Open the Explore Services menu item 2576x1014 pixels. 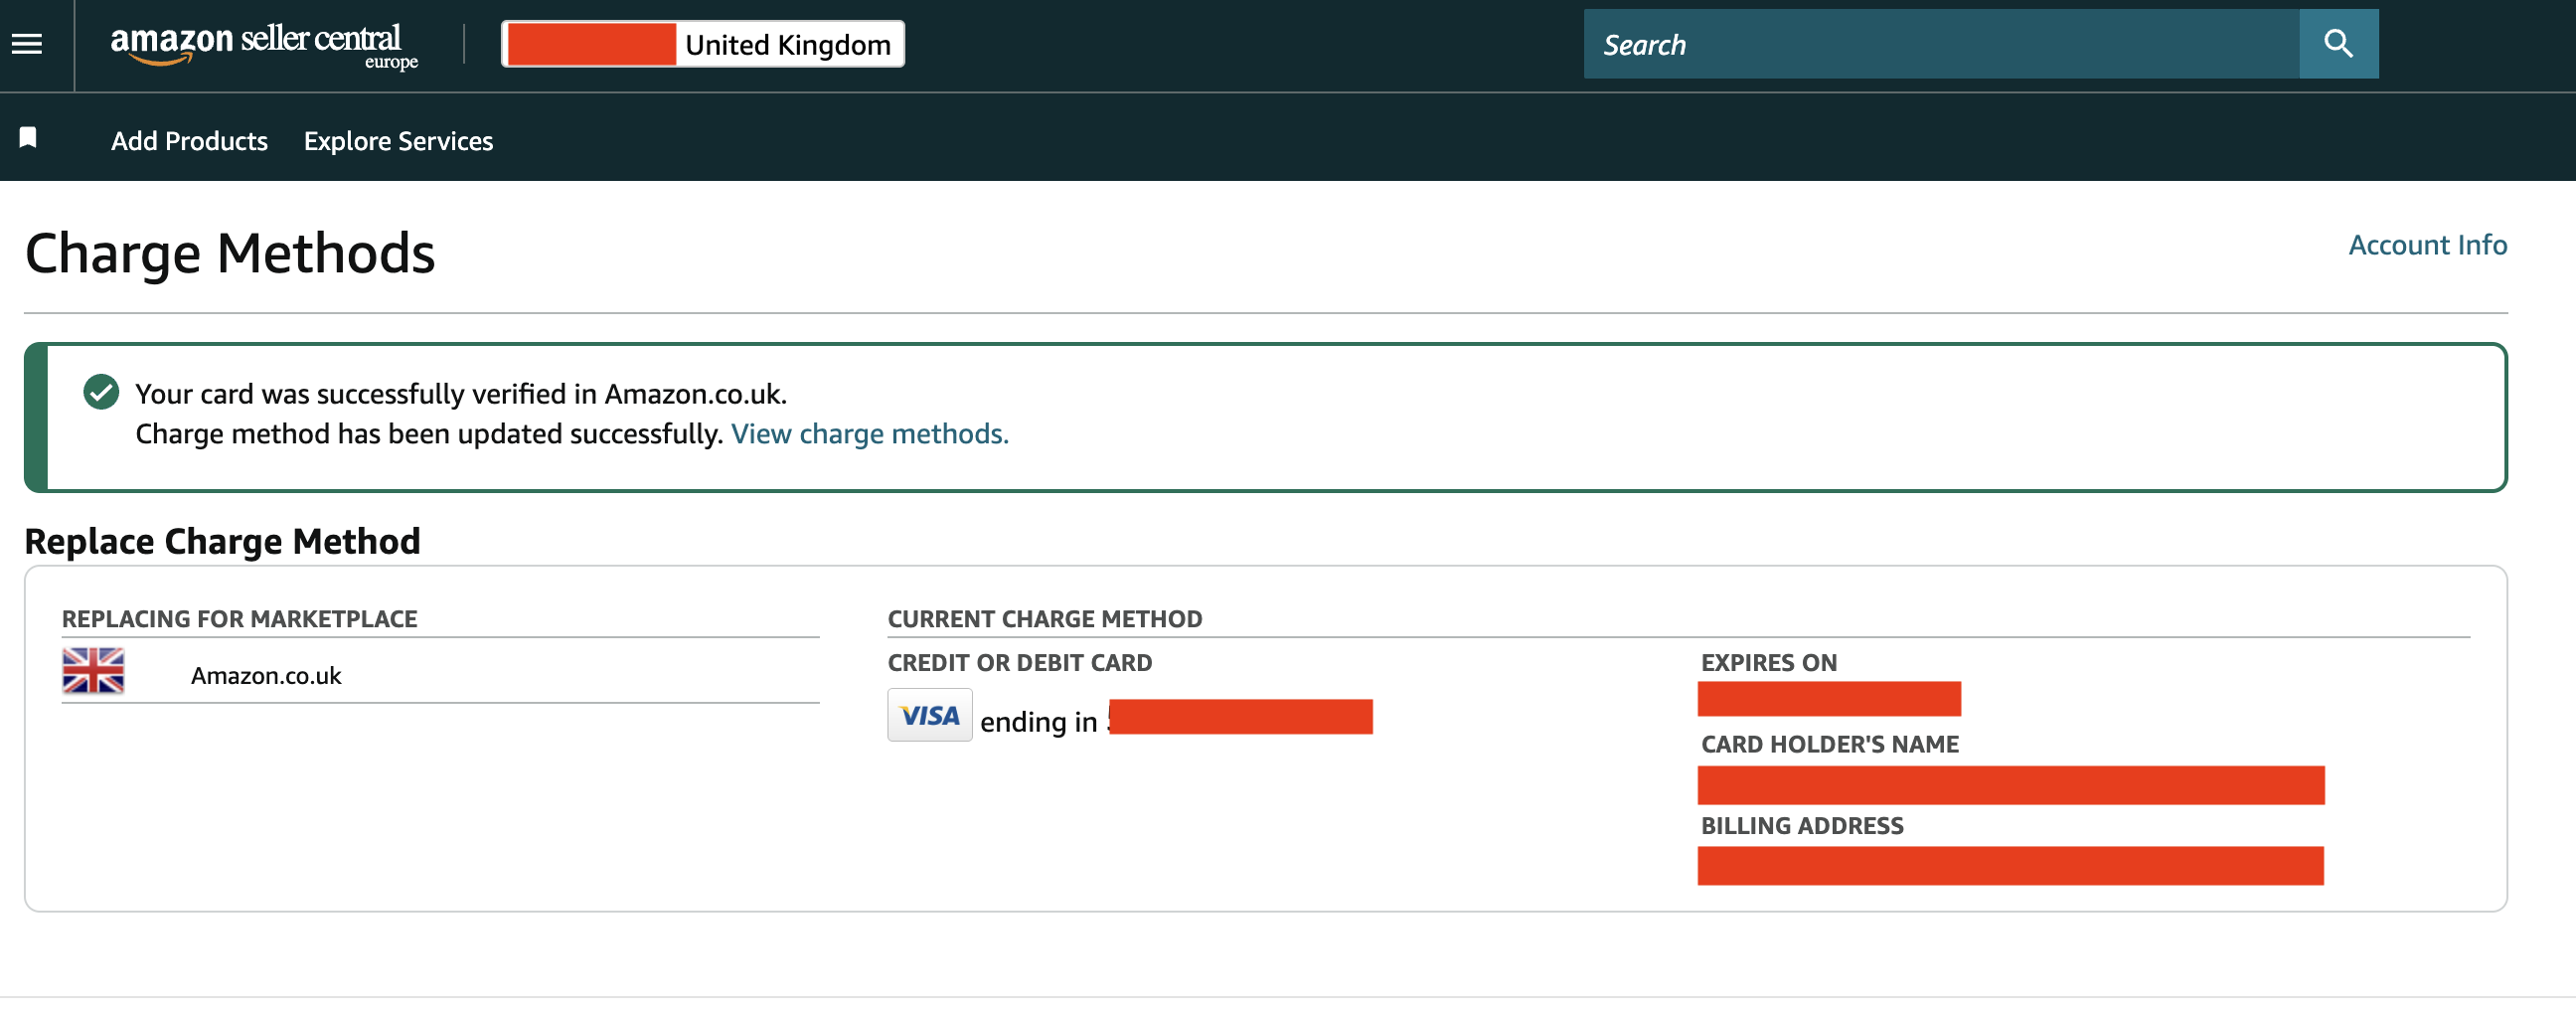pyautogui.click(x=398, y=141)
